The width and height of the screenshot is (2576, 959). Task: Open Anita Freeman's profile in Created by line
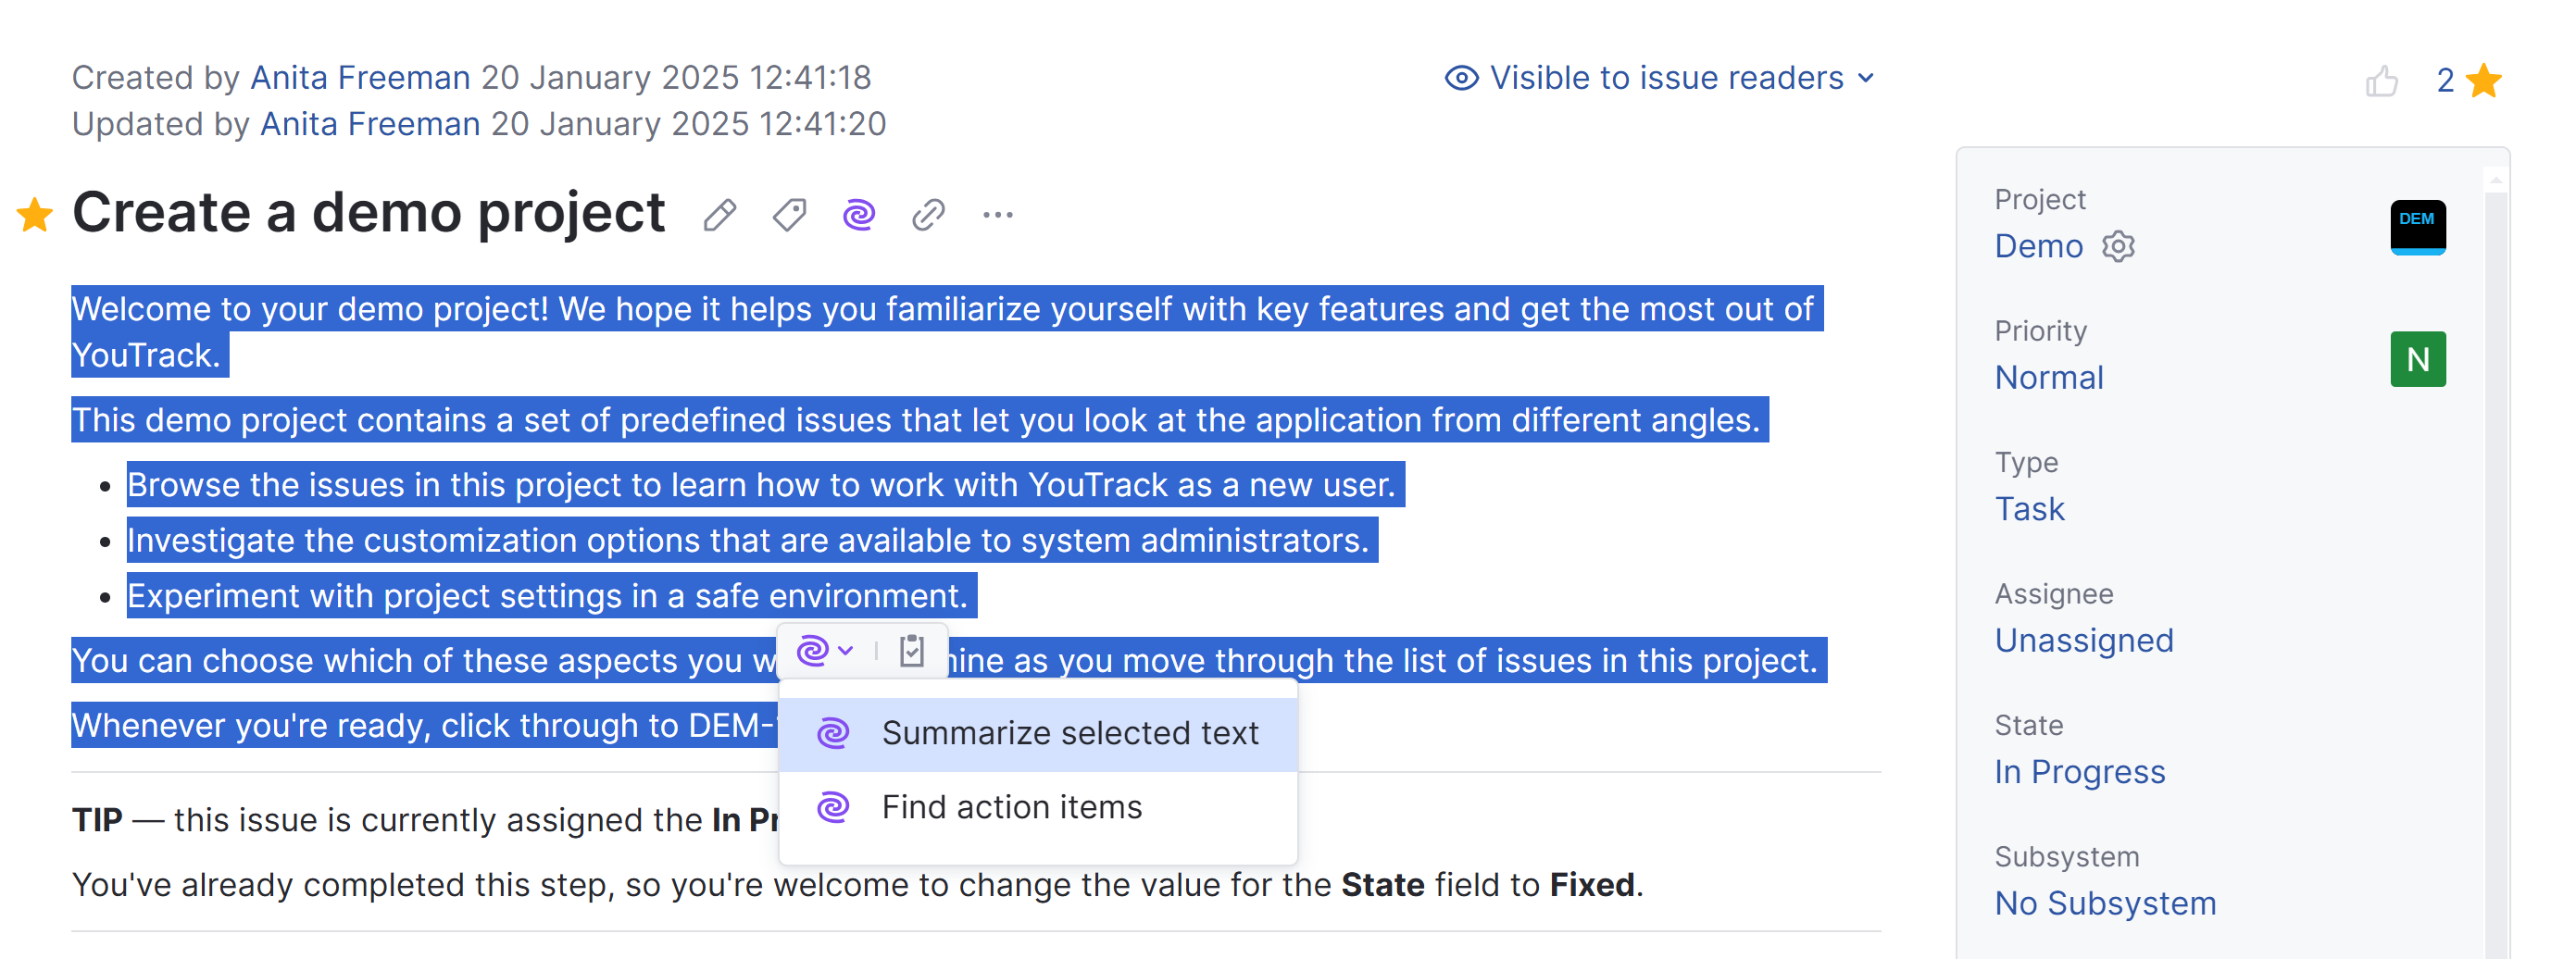[360, 77]
